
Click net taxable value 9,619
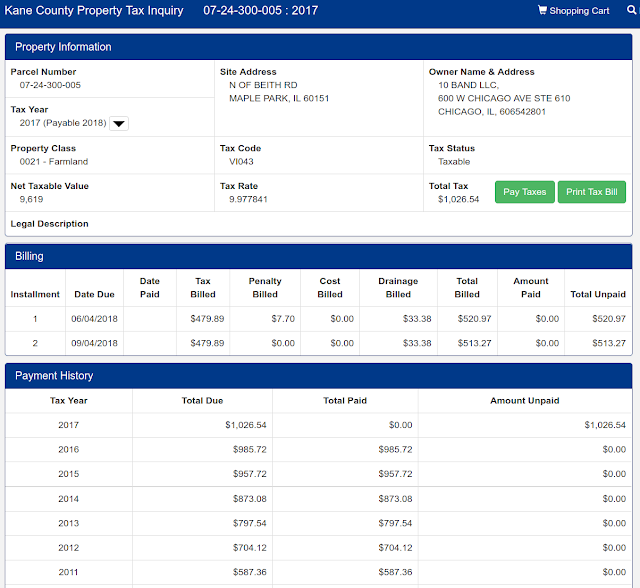pyautogui.click(x=31, y=199)
